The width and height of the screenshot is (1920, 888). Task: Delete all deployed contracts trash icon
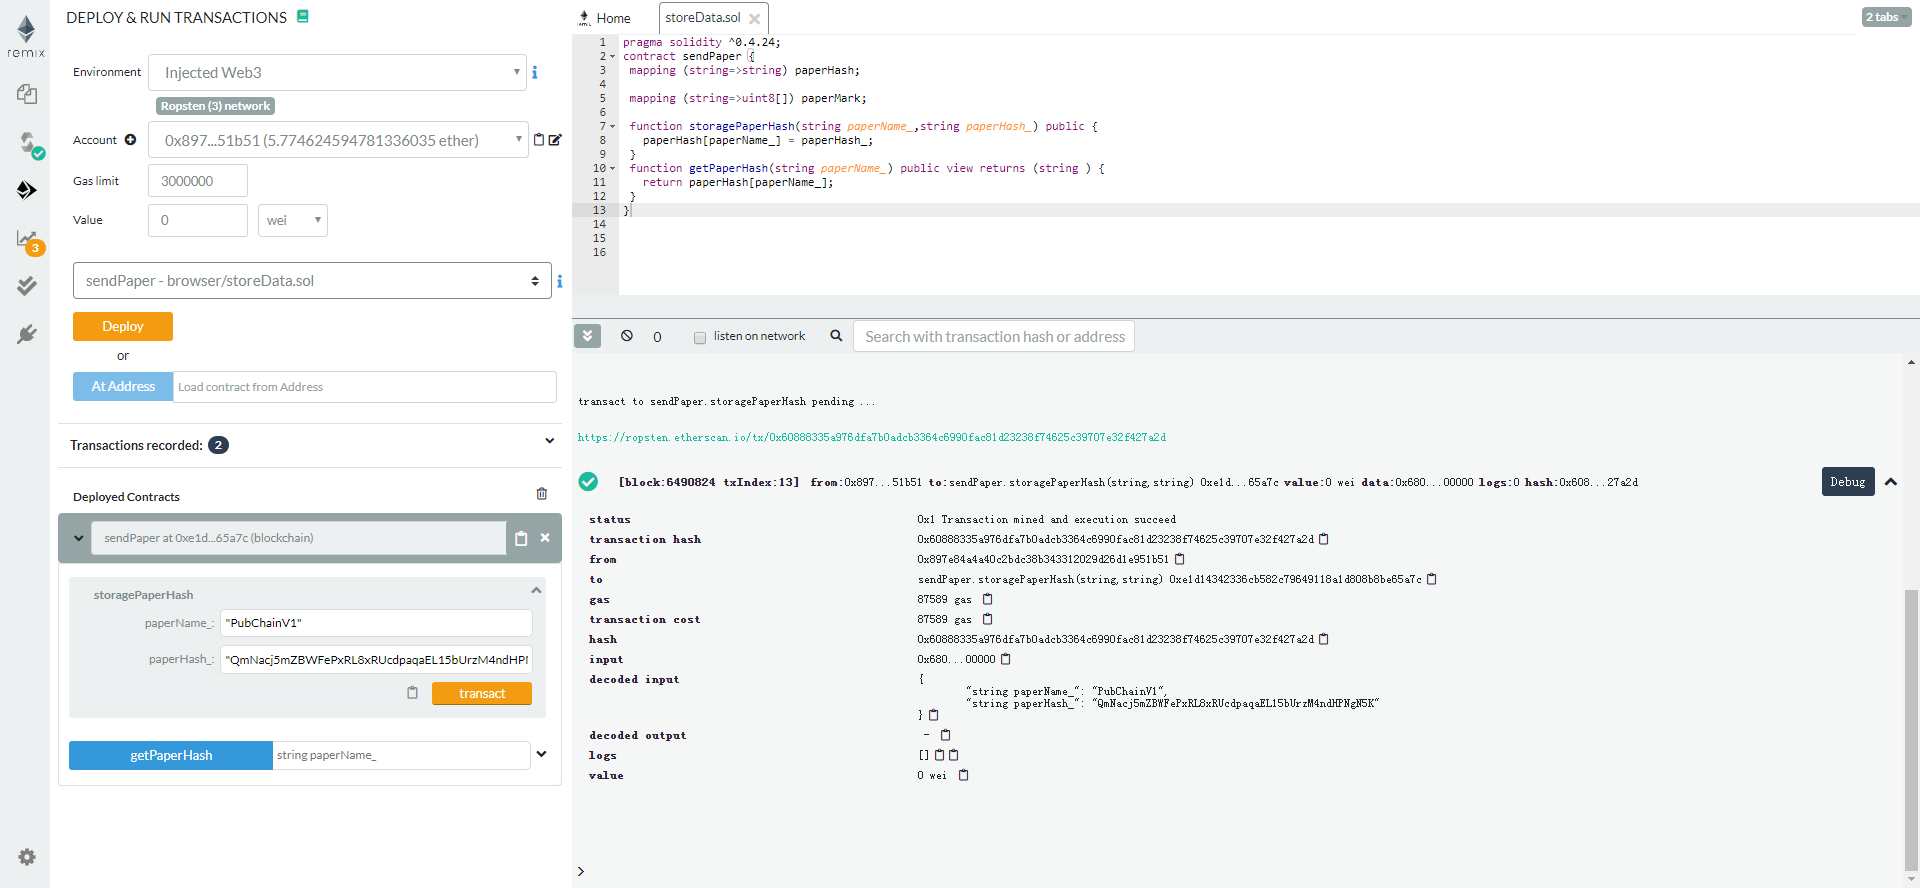coord(542,494)
